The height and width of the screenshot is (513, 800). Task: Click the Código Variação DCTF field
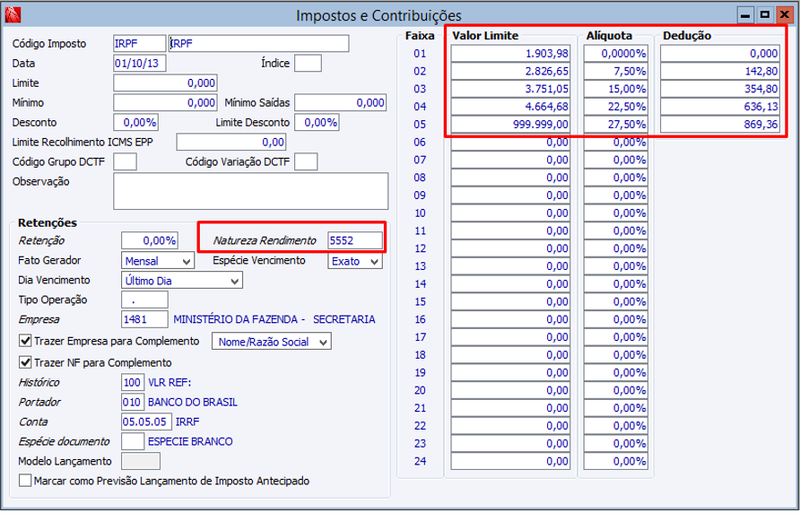[x=306, y=162]
